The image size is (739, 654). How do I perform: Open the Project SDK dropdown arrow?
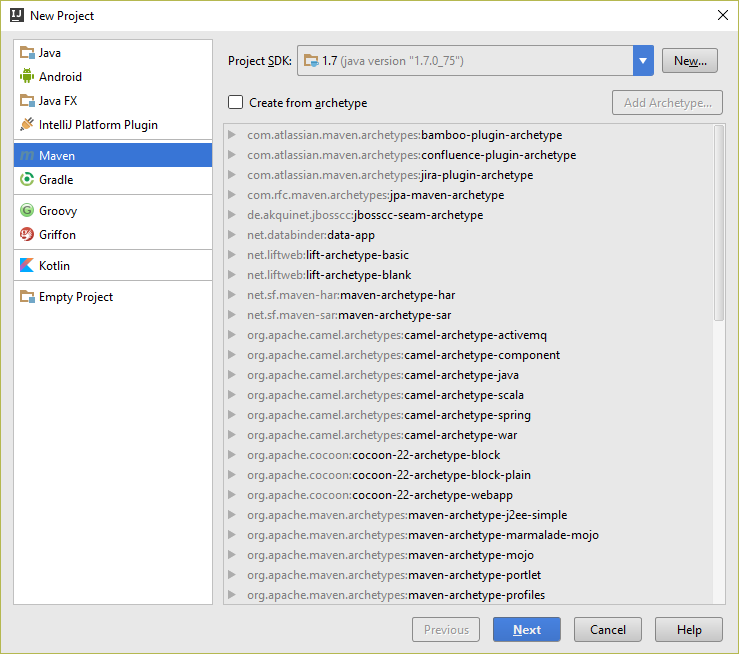[x=643, y=60]
